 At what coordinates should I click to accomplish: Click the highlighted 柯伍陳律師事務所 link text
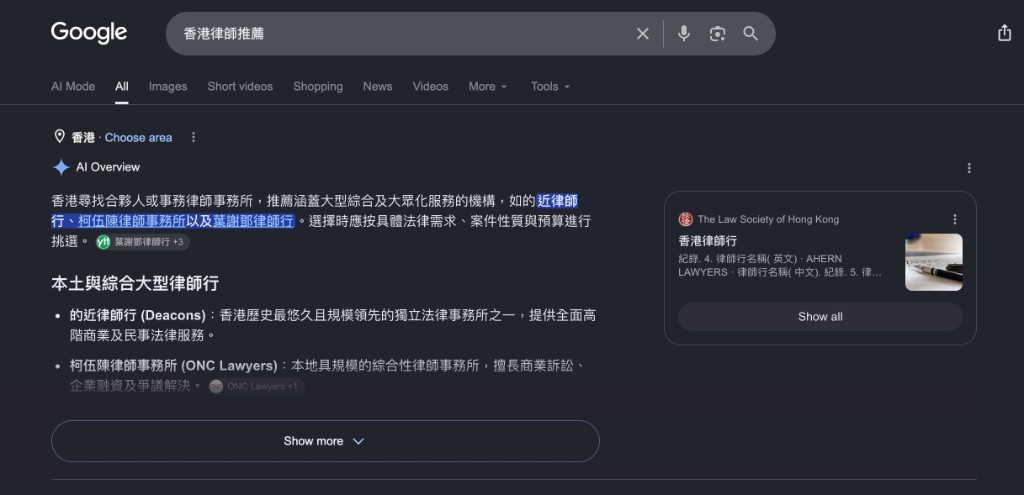pos(132,221)
